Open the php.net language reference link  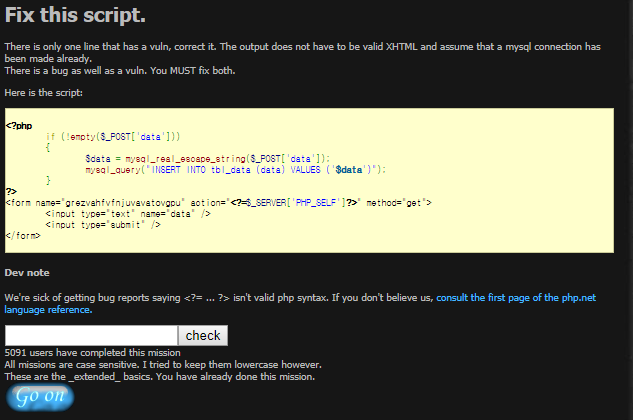tap(300, 304)
